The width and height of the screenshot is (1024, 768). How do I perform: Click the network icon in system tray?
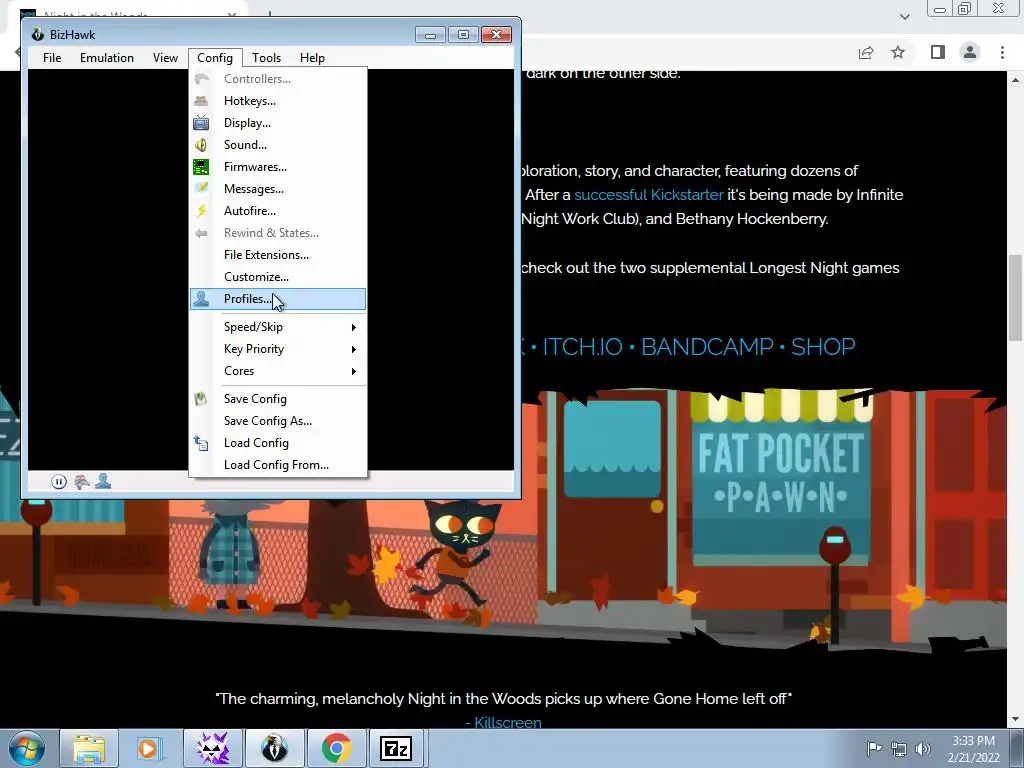899,748
